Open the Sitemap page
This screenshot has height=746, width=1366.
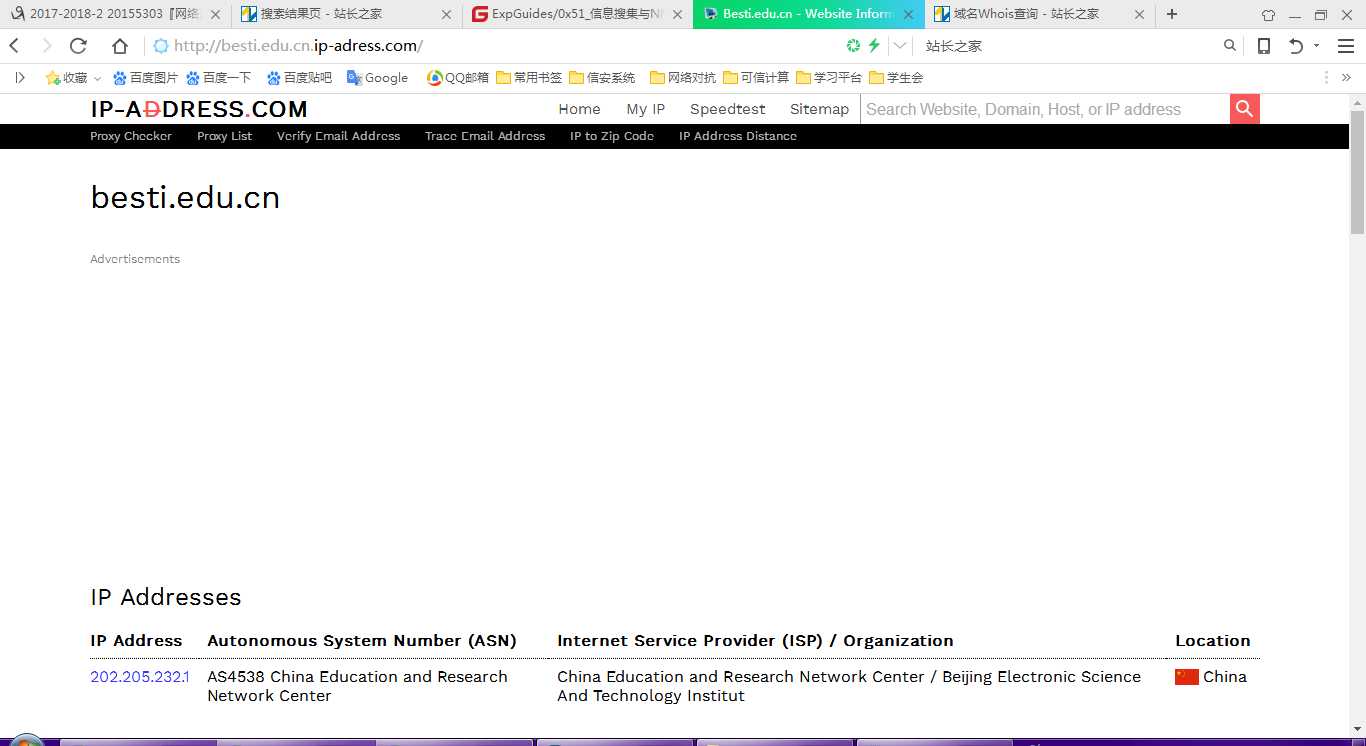coord(819,110)
